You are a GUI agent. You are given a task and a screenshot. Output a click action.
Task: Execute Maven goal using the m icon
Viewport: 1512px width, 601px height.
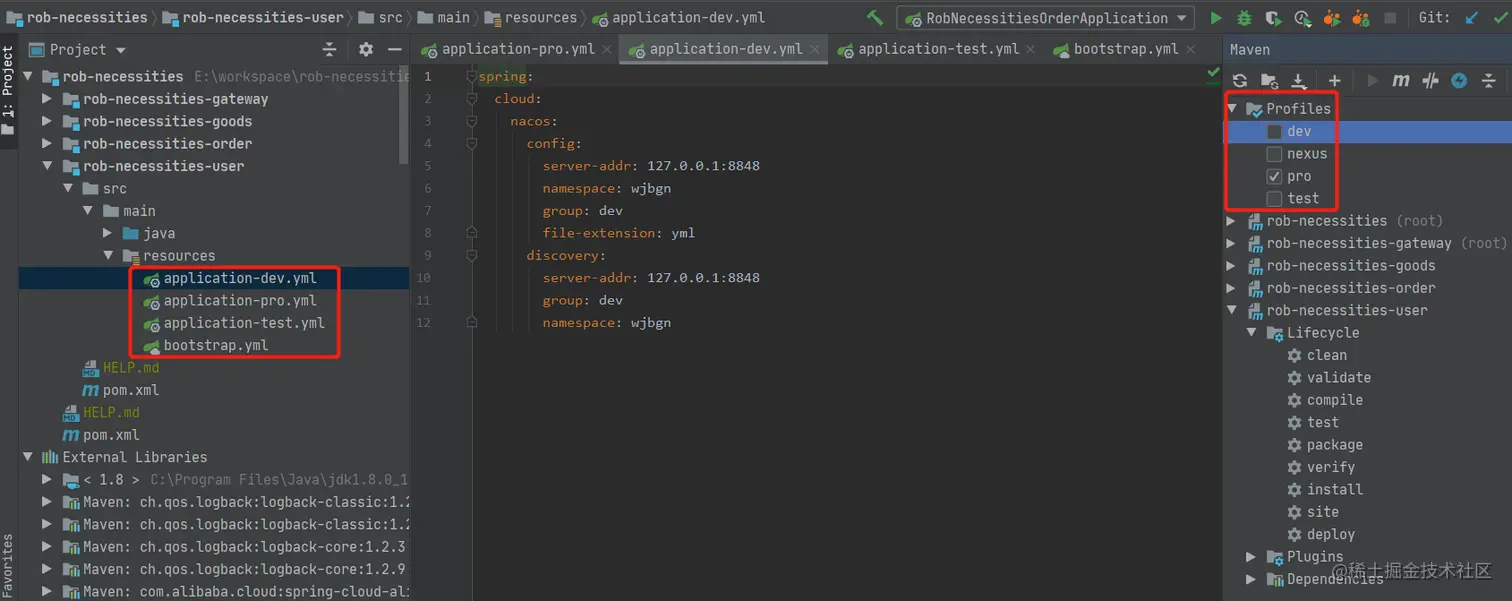pyautogui.click(x=1401, y=81)
